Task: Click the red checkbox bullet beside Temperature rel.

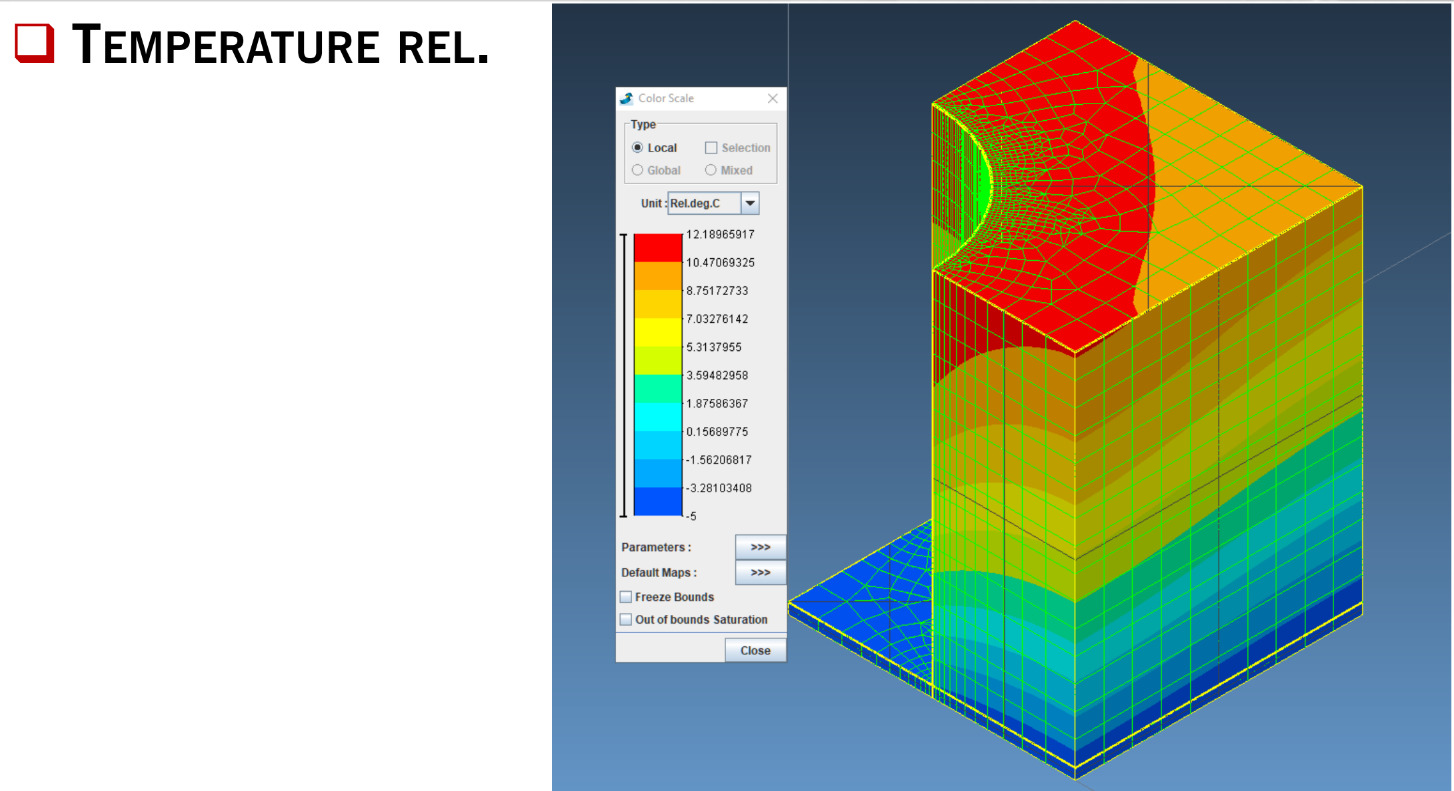Action: (33, 44)
